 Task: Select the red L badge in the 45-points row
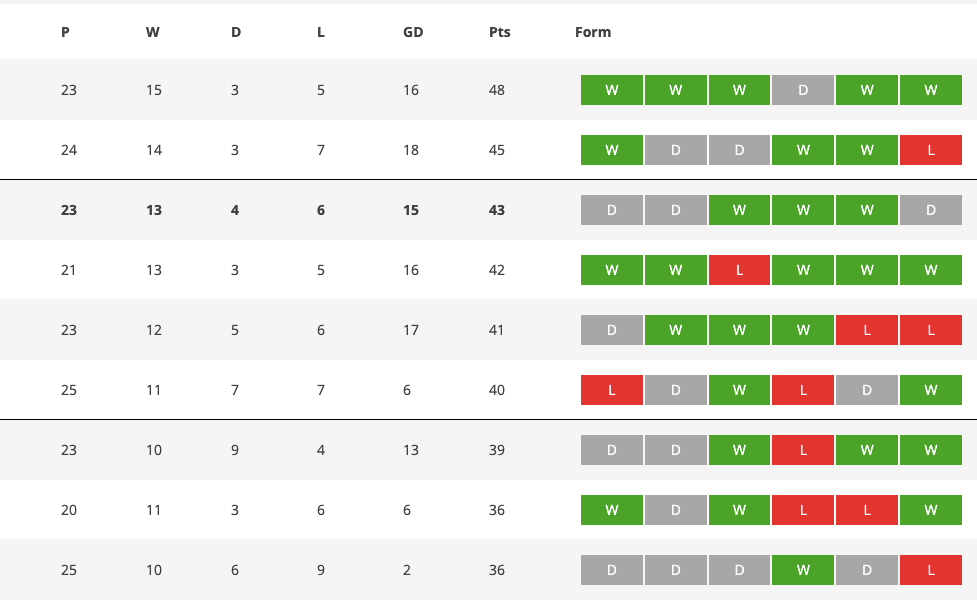[930, 150]
